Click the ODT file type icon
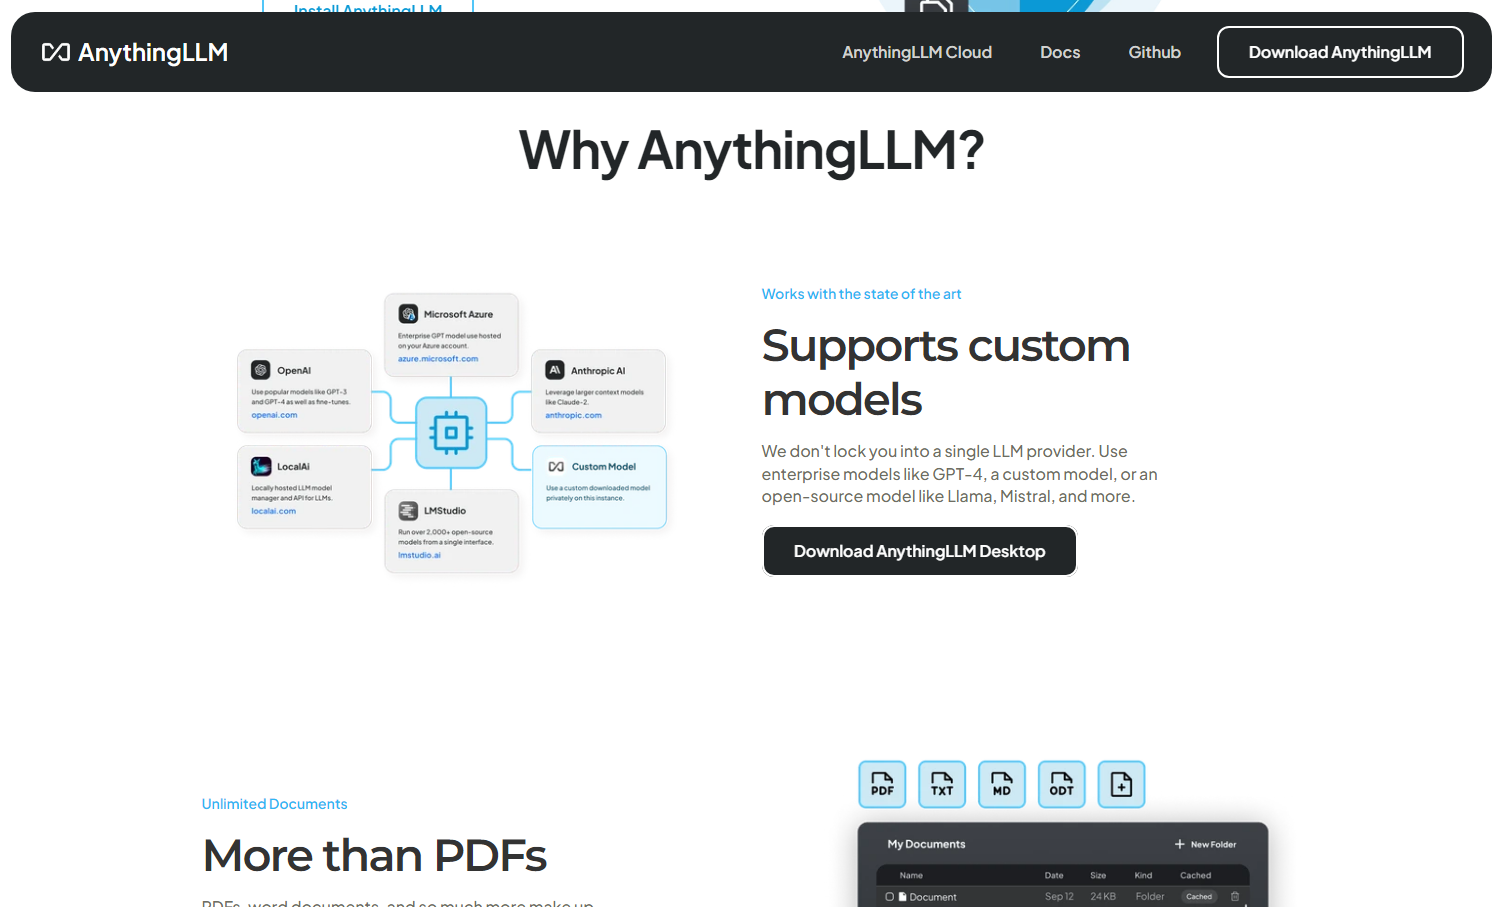Viewport: 1499px width, 907px height. pos(1062,784)
